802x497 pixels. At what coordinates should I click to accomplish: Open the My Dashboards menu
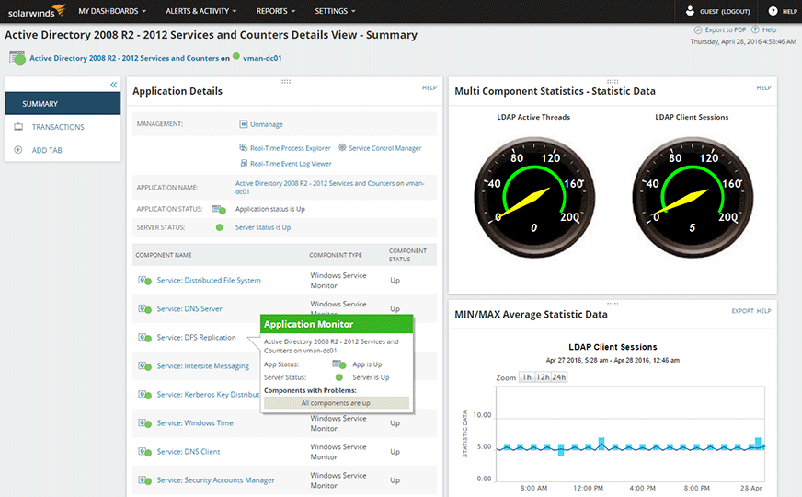point(112,11)
